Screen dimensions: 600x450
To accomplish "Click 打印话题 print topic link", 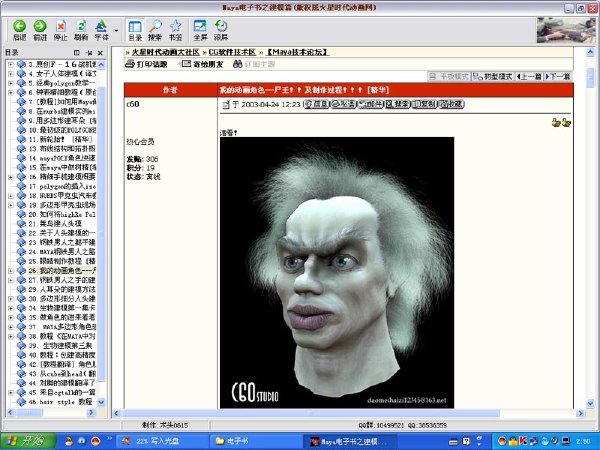I will pyautogui.click(x=147, y=64).
